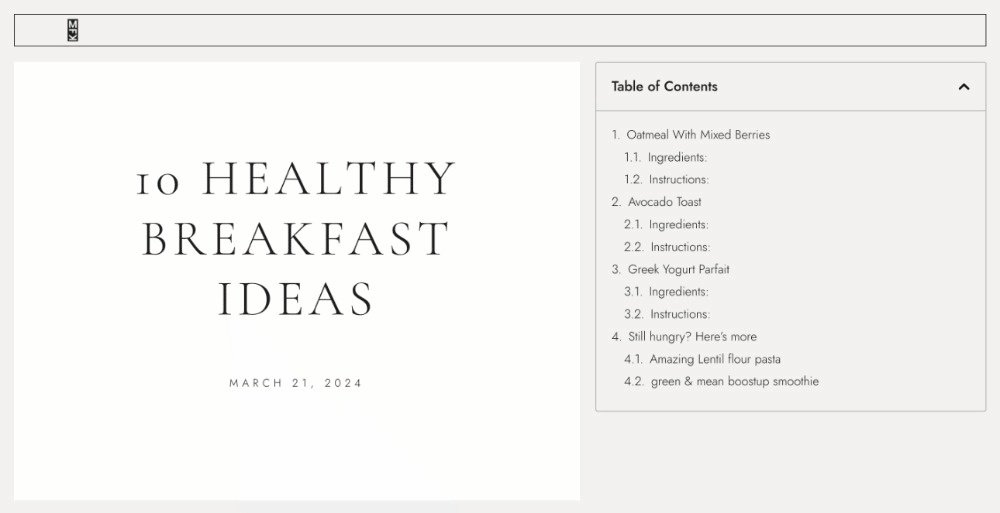Click the number 4 list marker
This screenshot has width=1000, height=513.
click(616, 336)
